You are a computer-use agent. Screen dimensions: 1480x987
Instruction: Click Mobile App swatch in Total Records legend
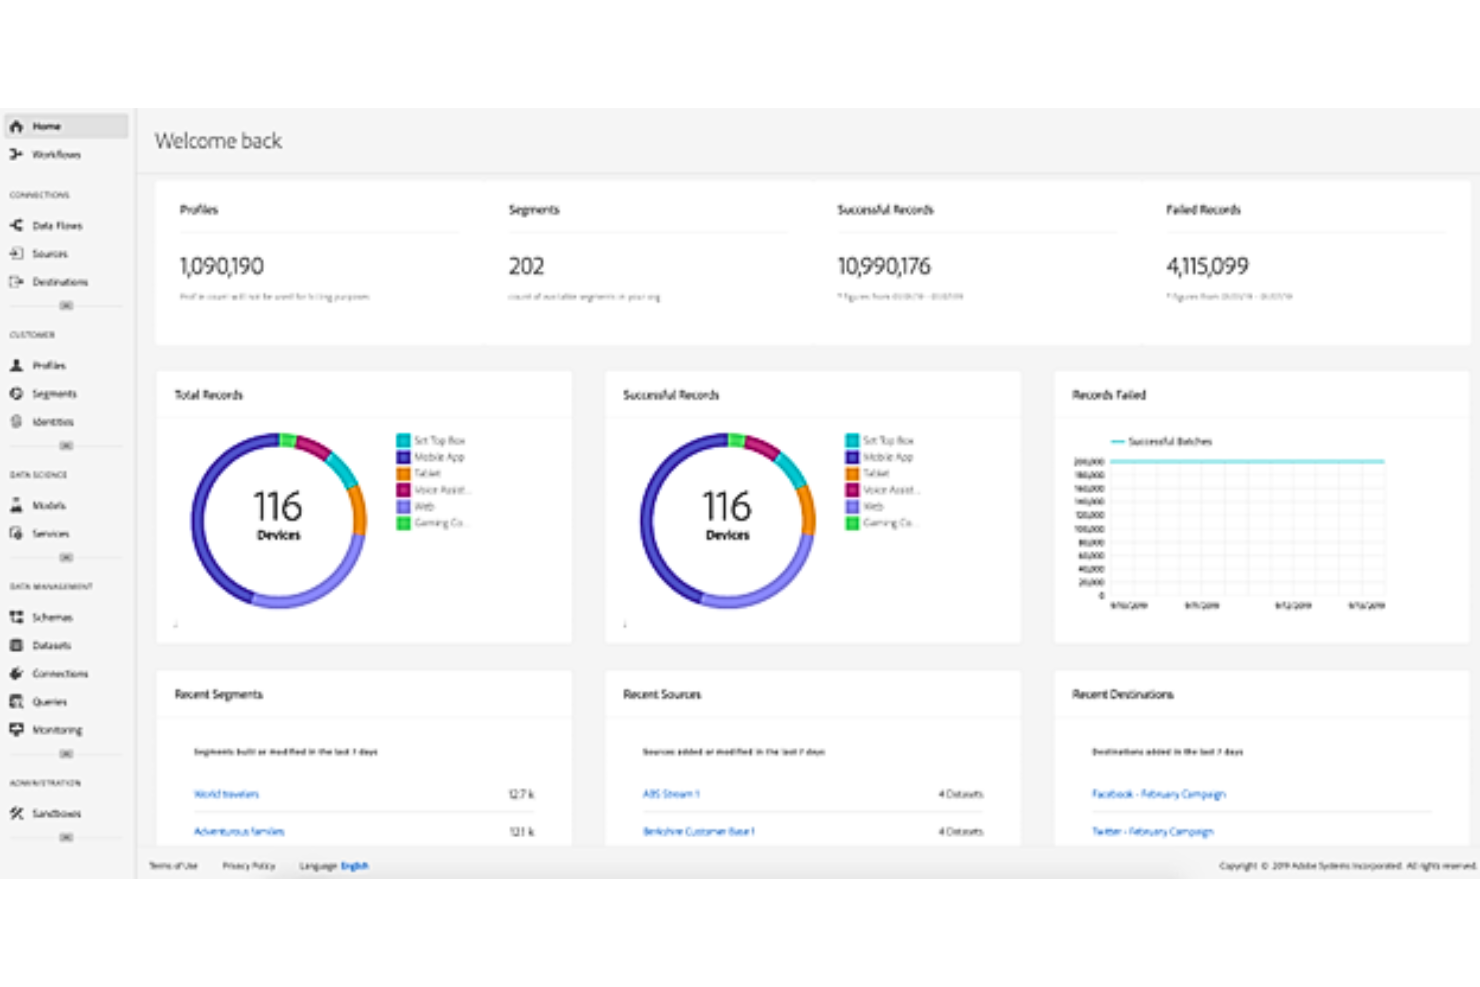pos(403,457)
